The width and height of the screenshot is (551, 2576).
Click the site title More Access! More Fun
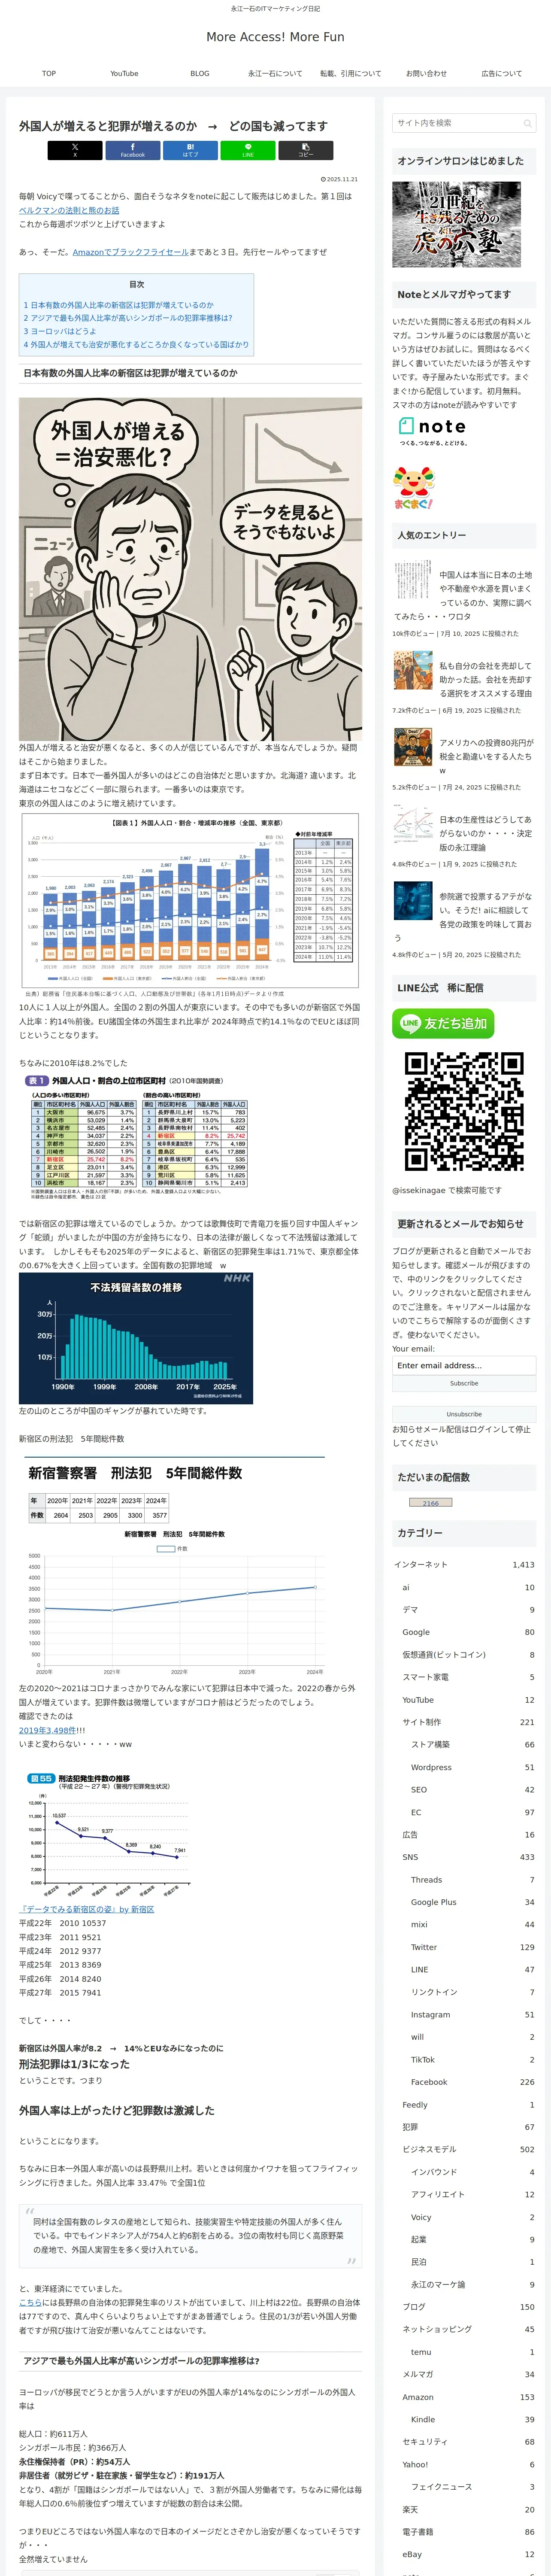(x=275, y=37)
